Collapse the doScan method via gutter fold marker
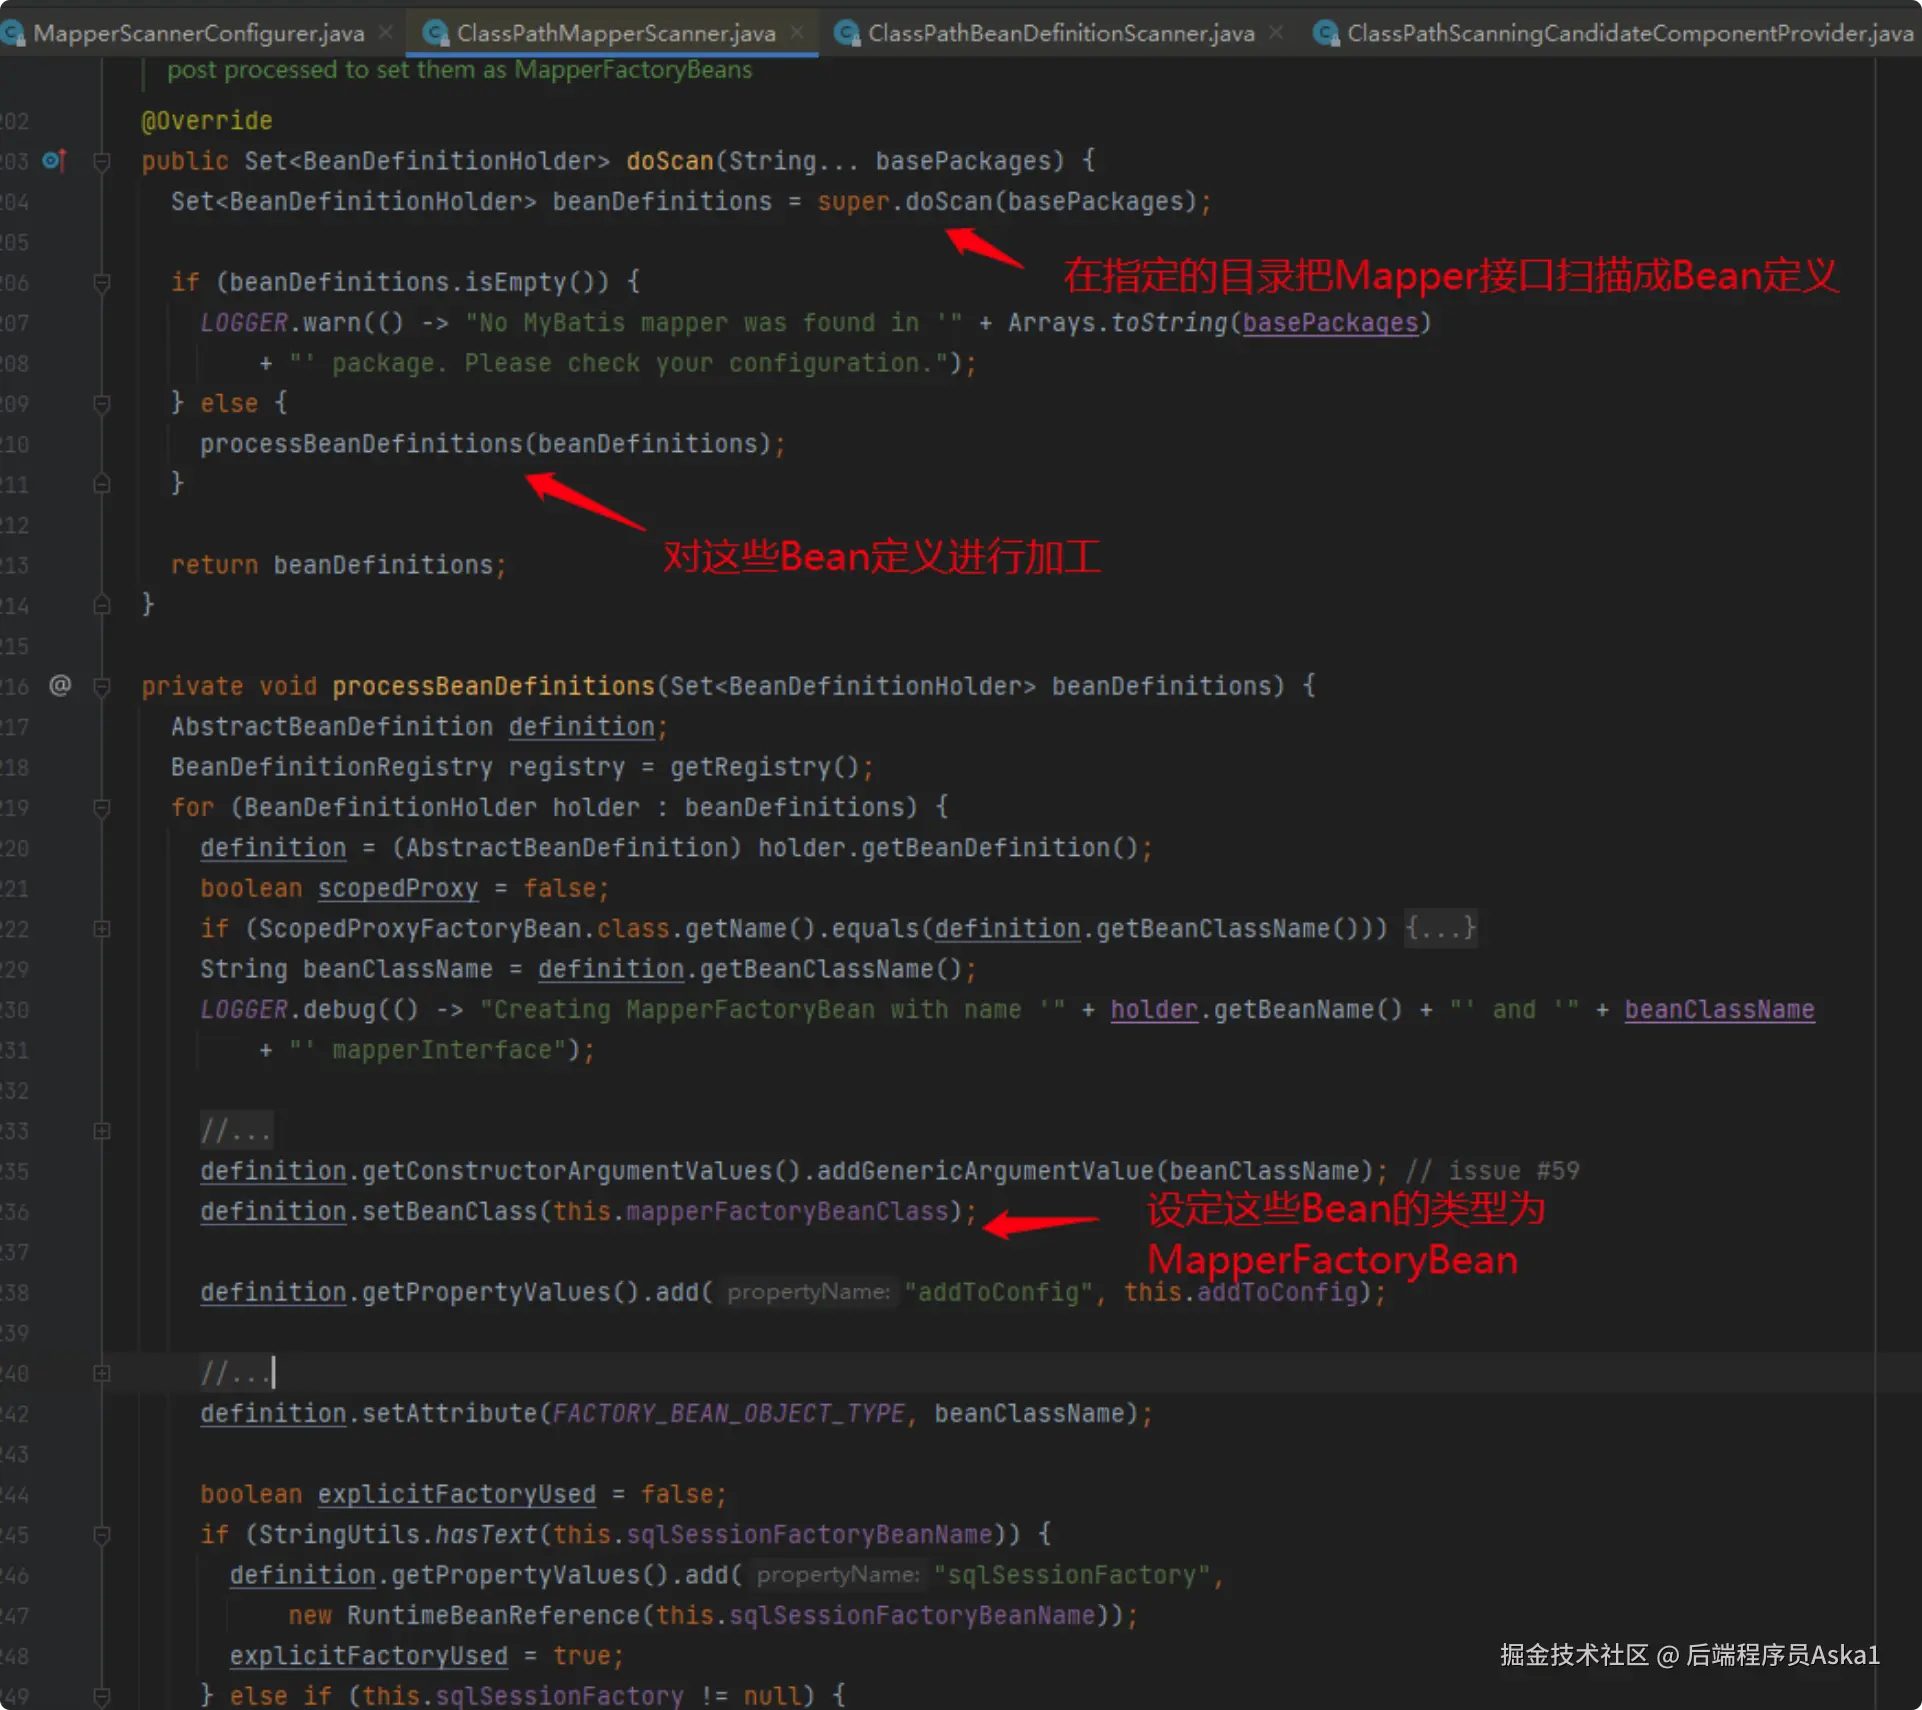This screenshot has height=1710, width=1922. (x=101, y=160)
